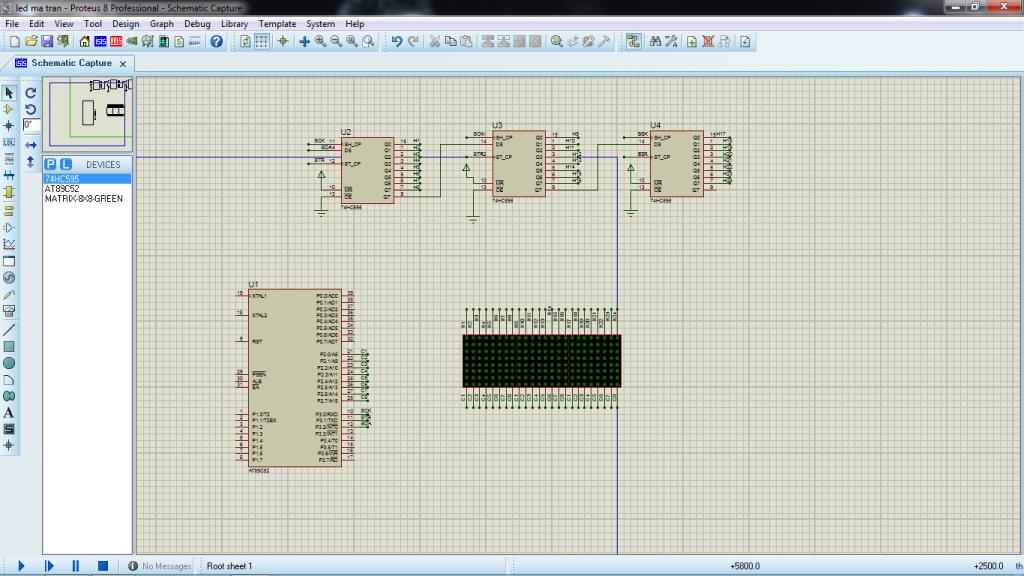Save the design with the floppy disk icon
1024x576 pixels.
click(x=47, y=42)
